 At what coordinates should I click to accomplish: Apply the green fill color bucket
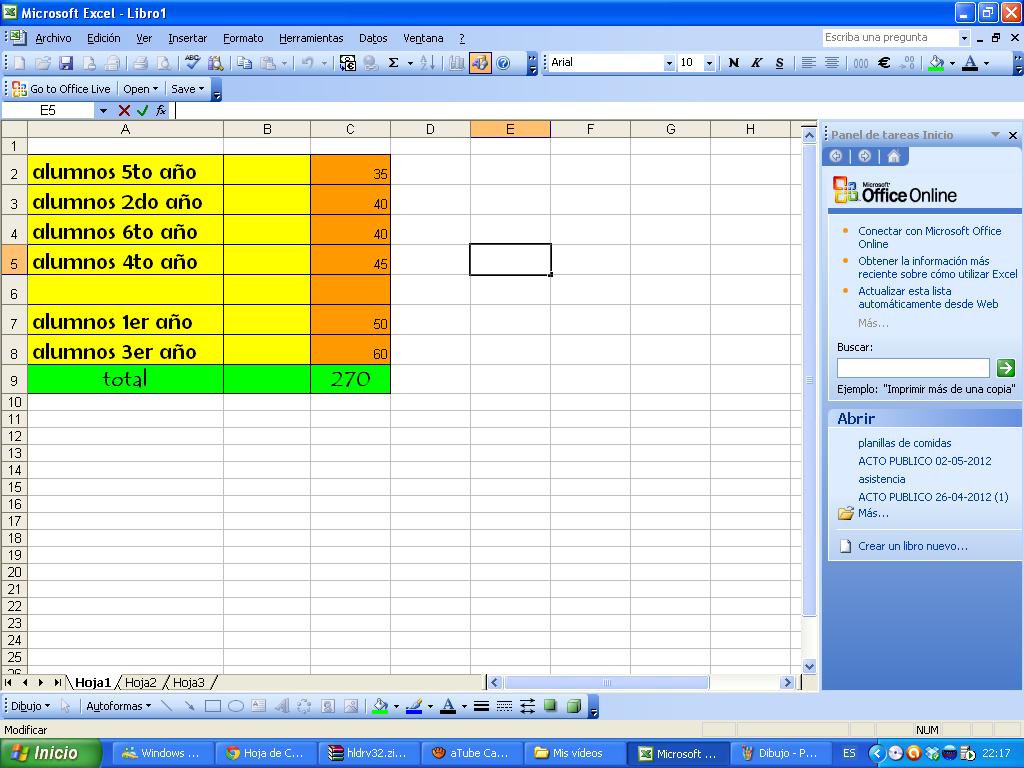[x=936, y=63]
